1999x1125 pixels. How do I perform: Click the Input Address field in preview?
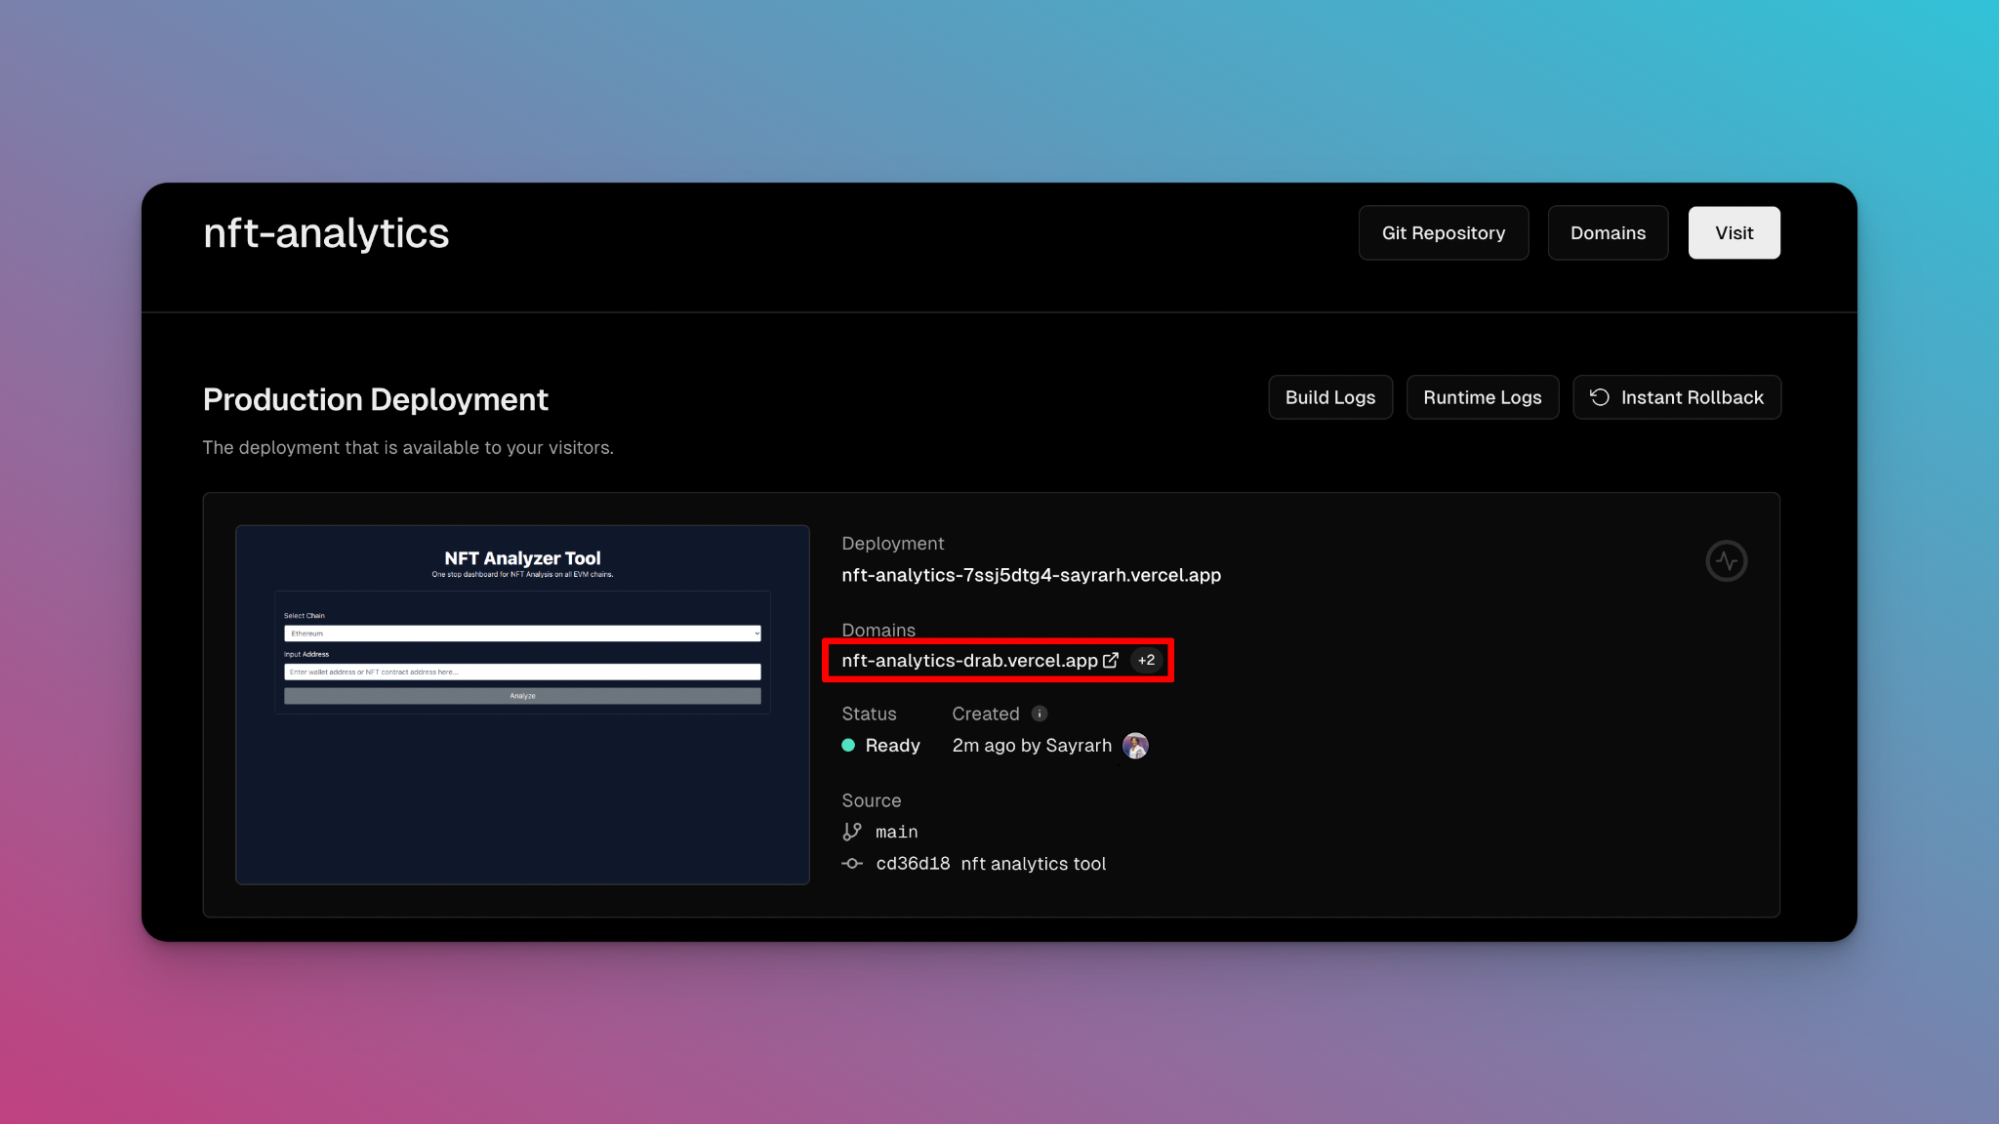coord(522,672)
